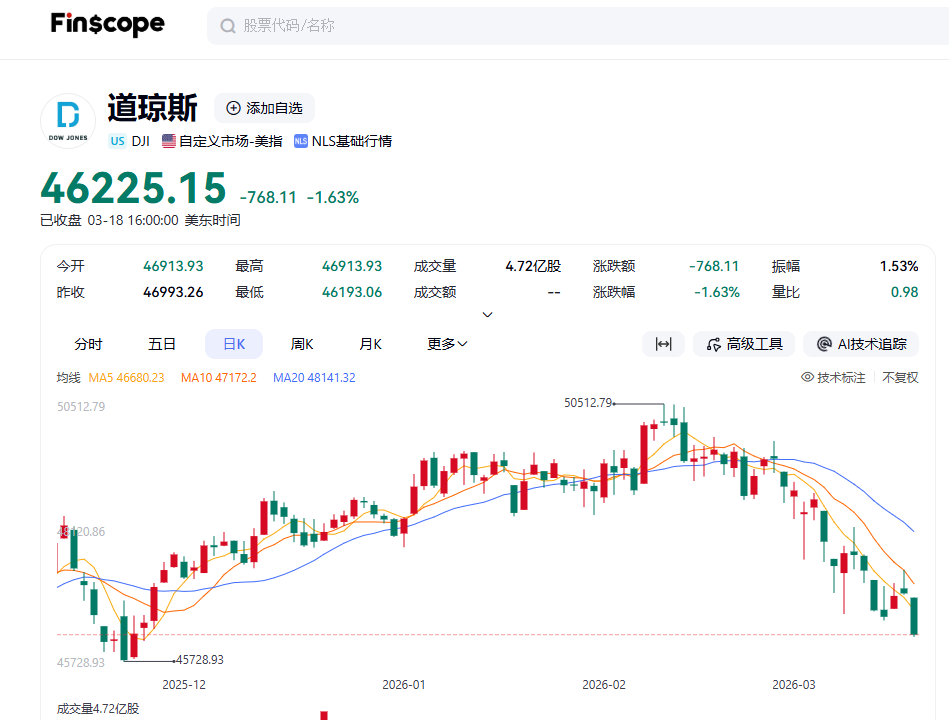
Task: Open AI技术追踪 tracking
Action: 861,344
